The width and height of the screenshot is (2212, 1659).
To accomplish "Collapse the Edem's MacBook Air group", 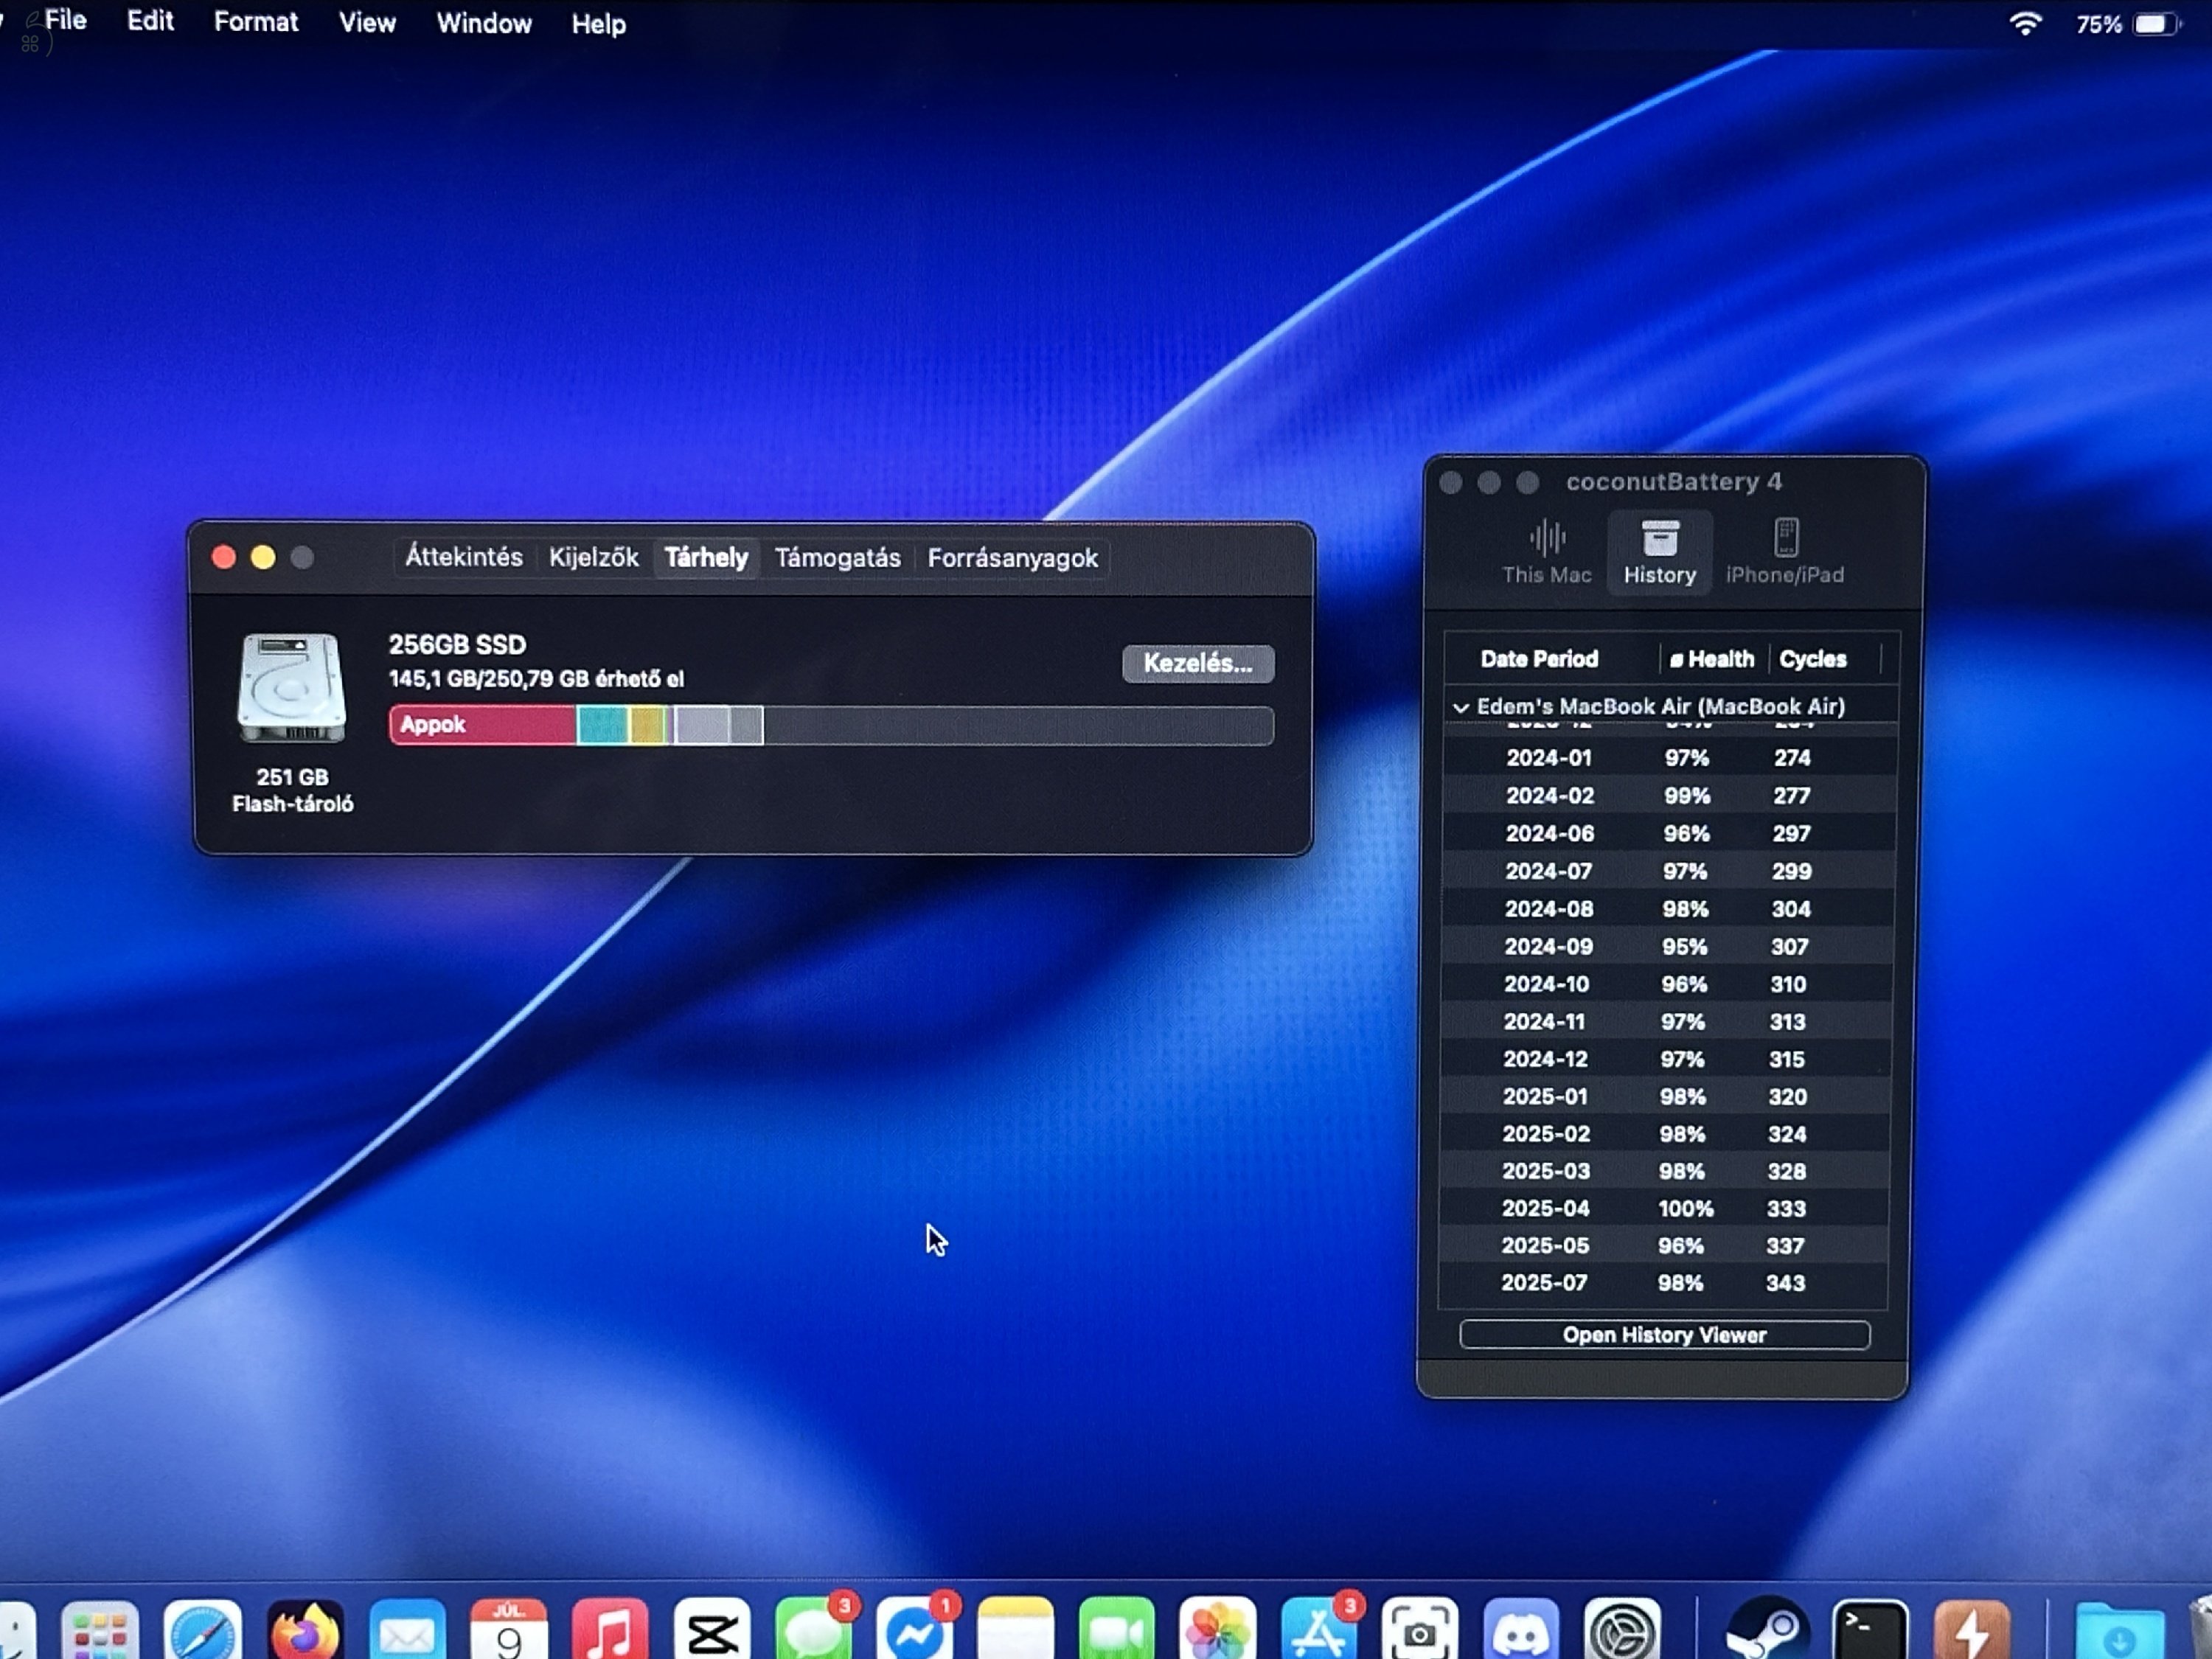I will tap(1461, 707).
